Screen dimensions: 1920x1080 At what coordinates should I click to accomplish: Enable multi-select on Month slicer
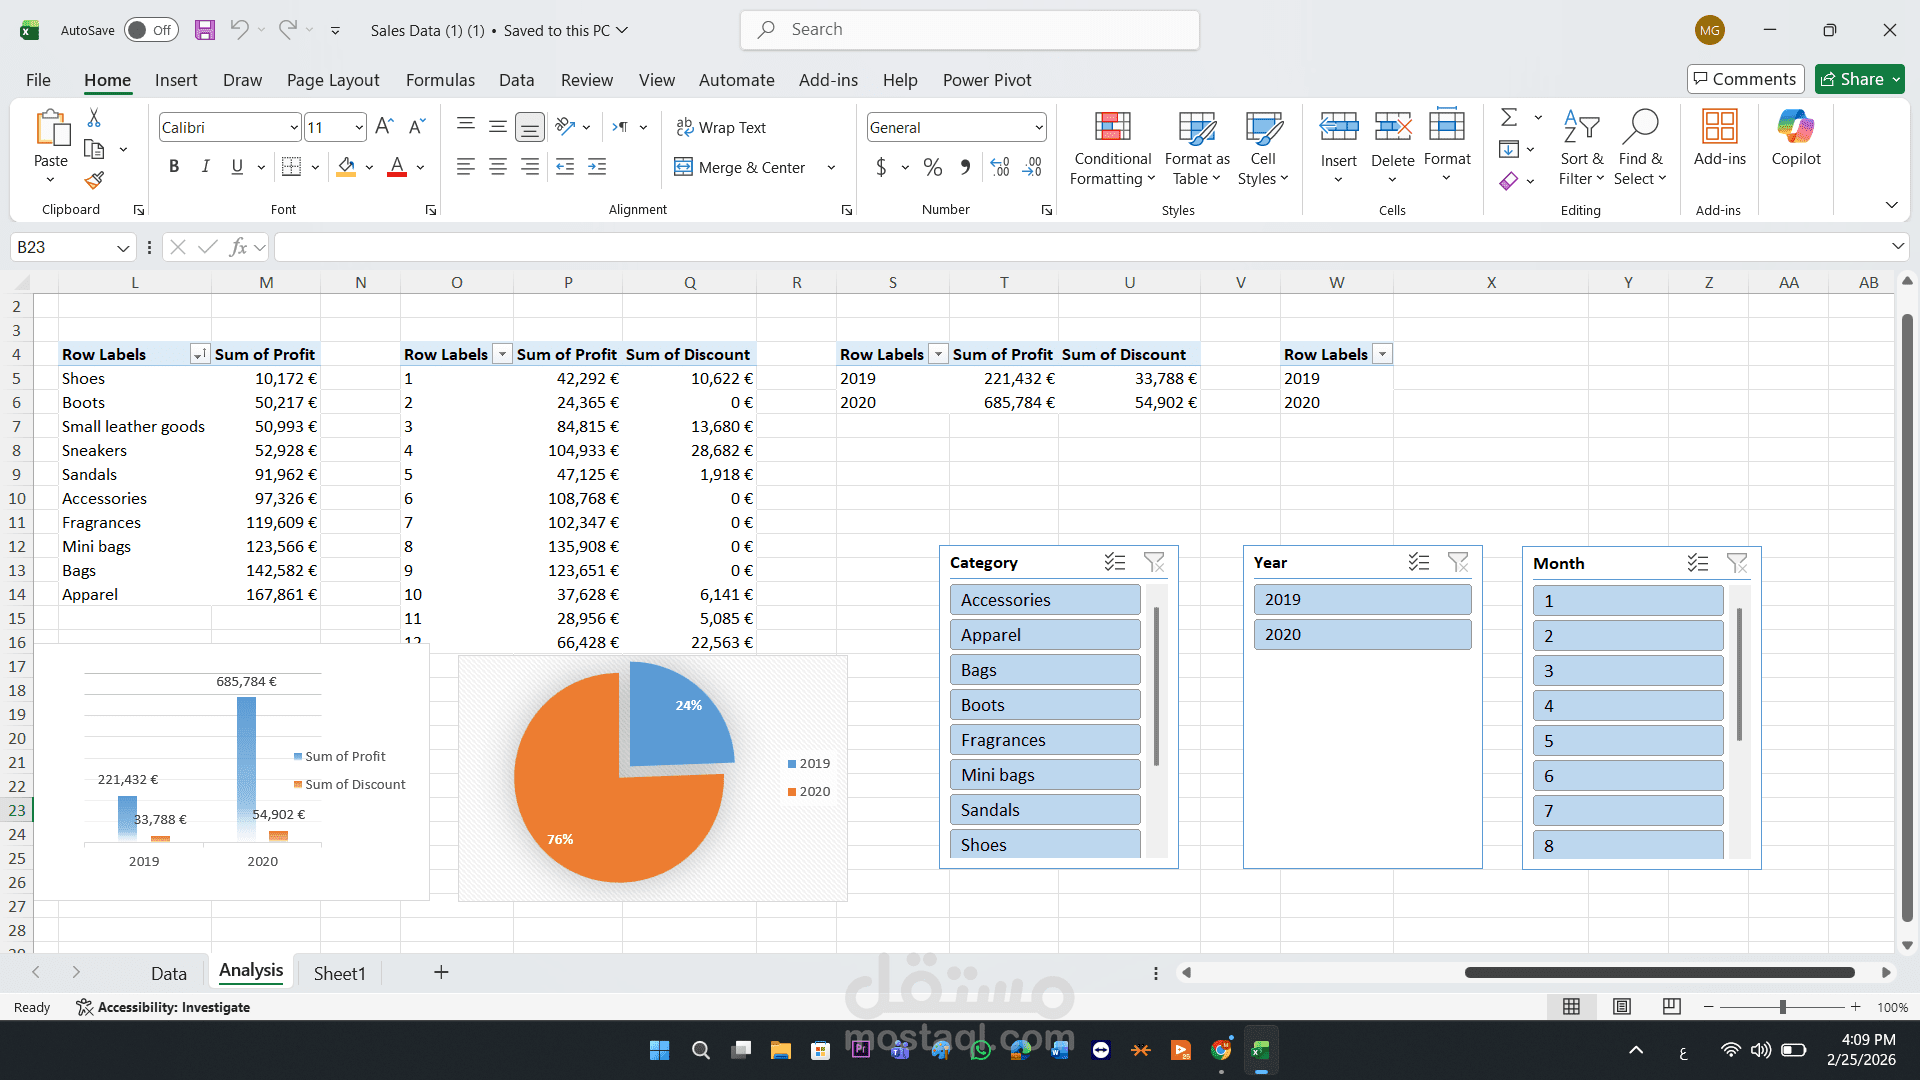pyautogui.click(x=1697, y=563)
